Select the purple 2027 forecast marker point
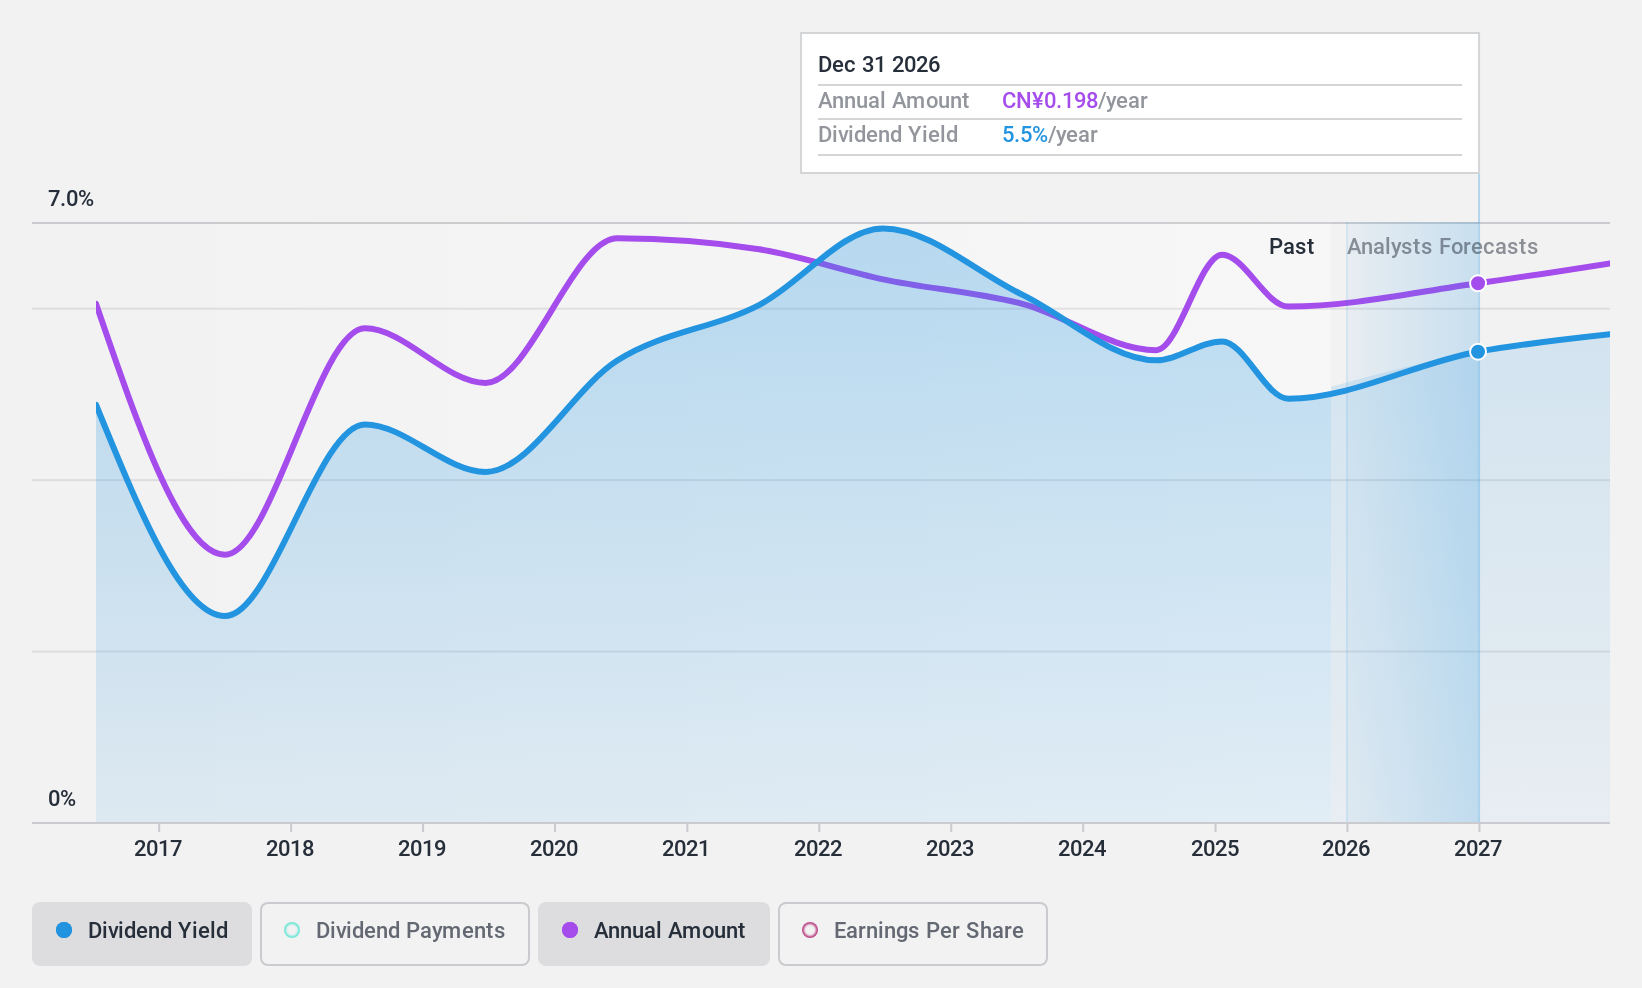Image resolution: width=1642 pixels, height=988 pixels. click(x=1477, y=284)
